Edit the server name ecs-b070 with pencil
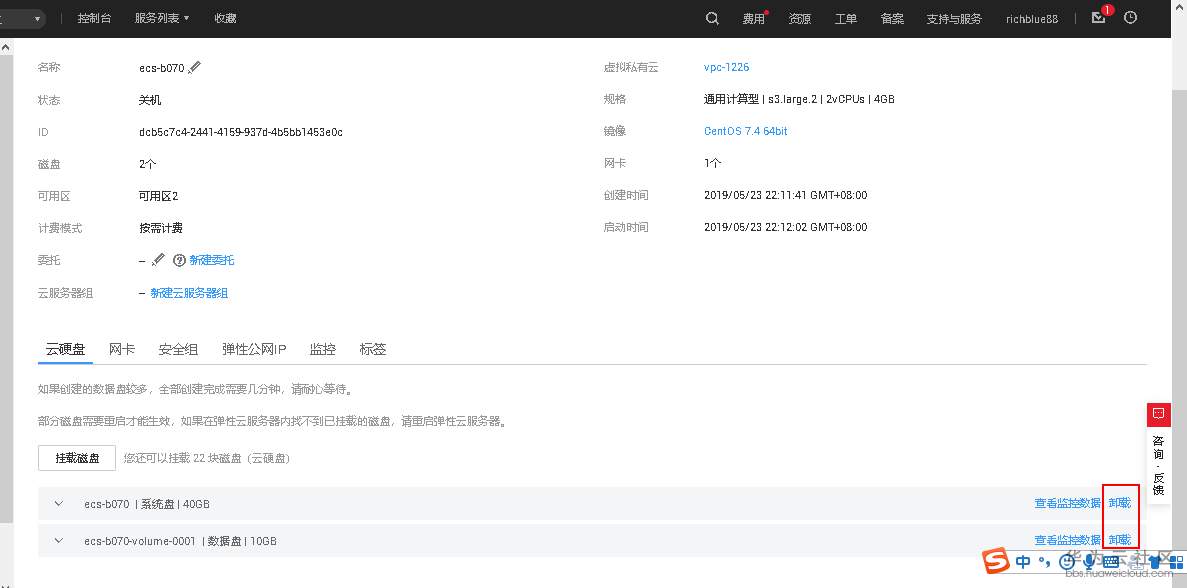This screenshot has width=1187, height=588. pyautogui.click(x=195, y=67)
